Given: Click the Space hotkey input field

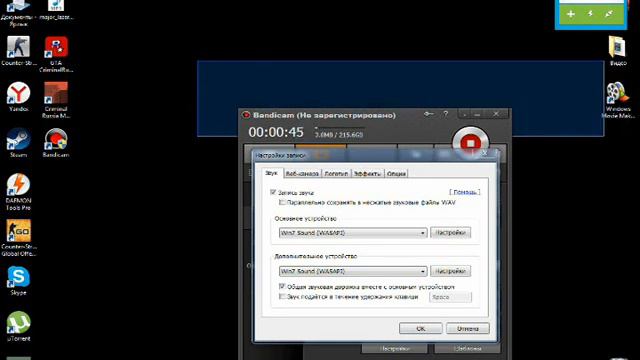Looking at the screenshot, I should (450, 297).
